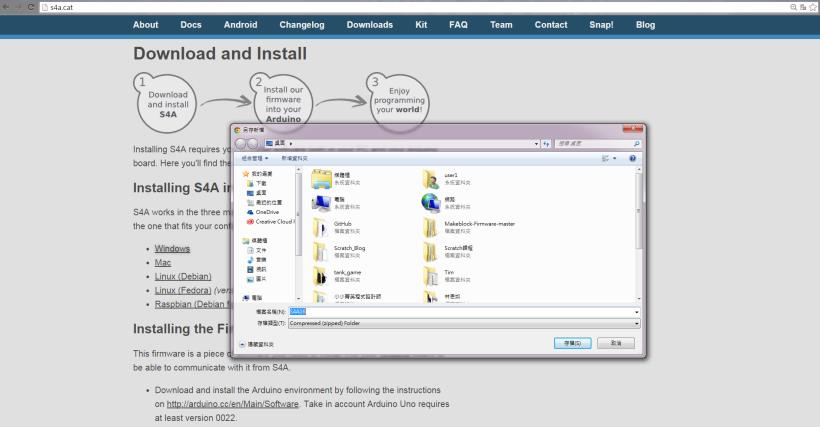820x427 pixels.
Task: Open the view options dropdown arrow
Action: (615, 158)
